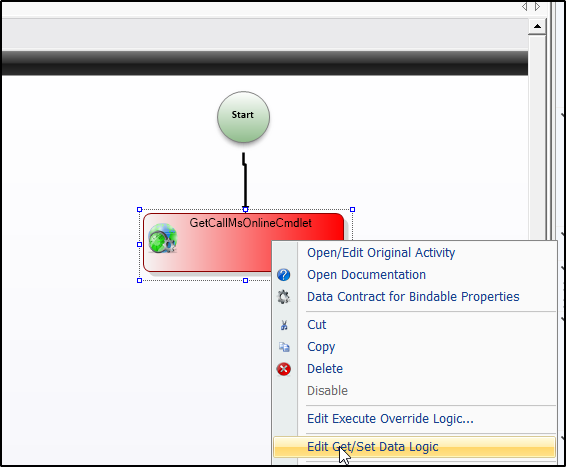566x467 pixels.
Task: Select Open/Edit Original Activity
Action: (x=381, y=253)
